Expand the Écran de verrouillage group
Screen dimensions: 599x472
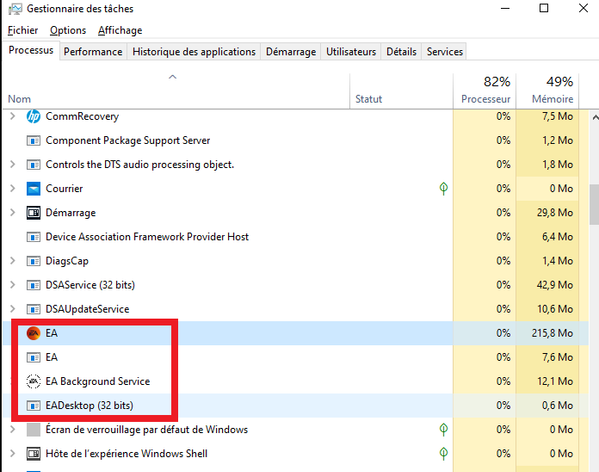13,430
